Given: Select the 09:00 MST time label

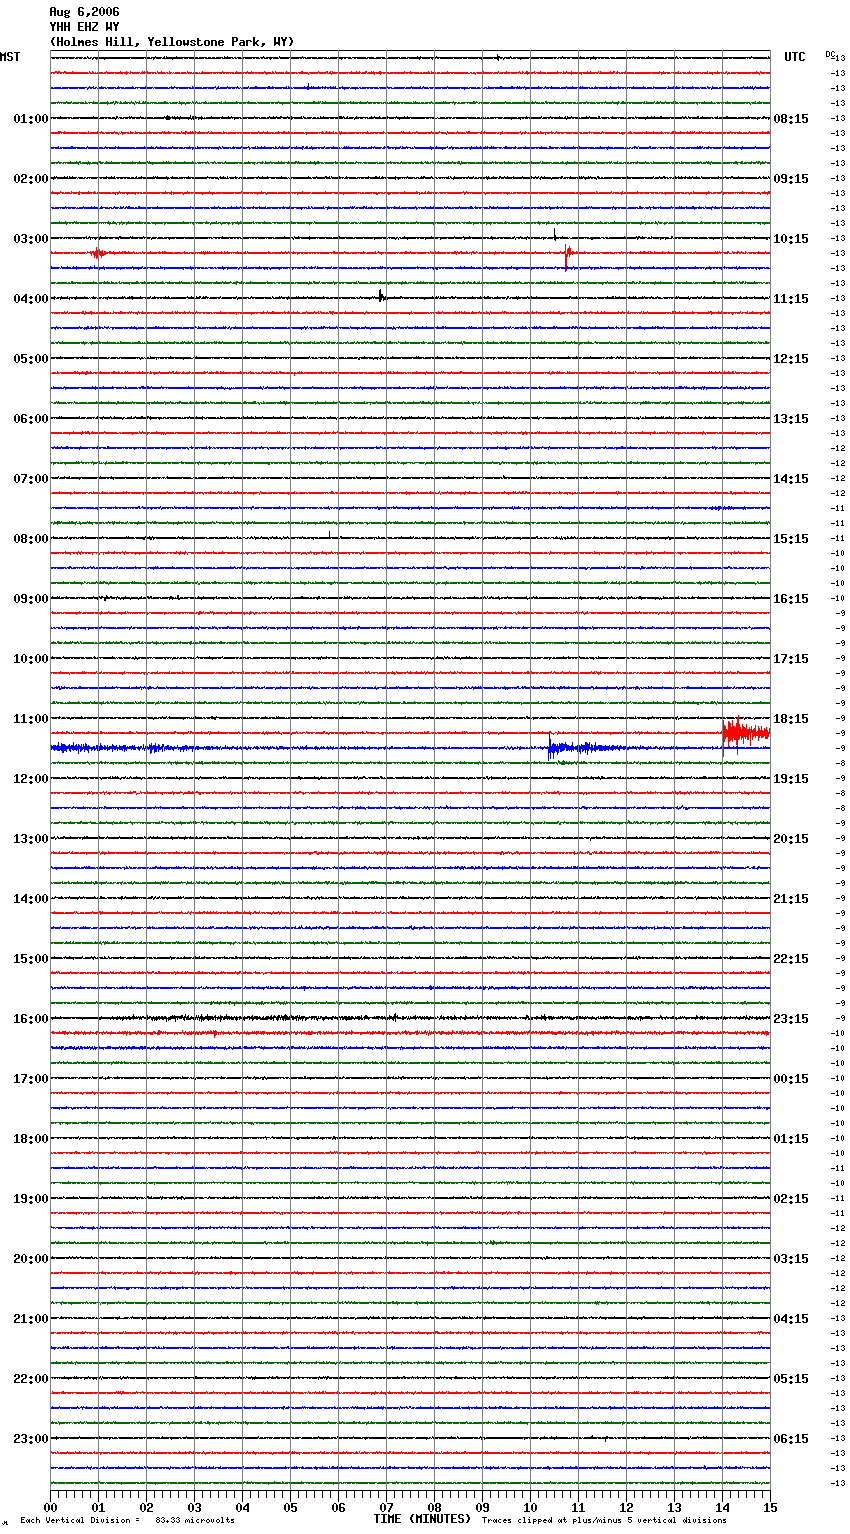Looking at the screenshot, I should tap(31, 599).
